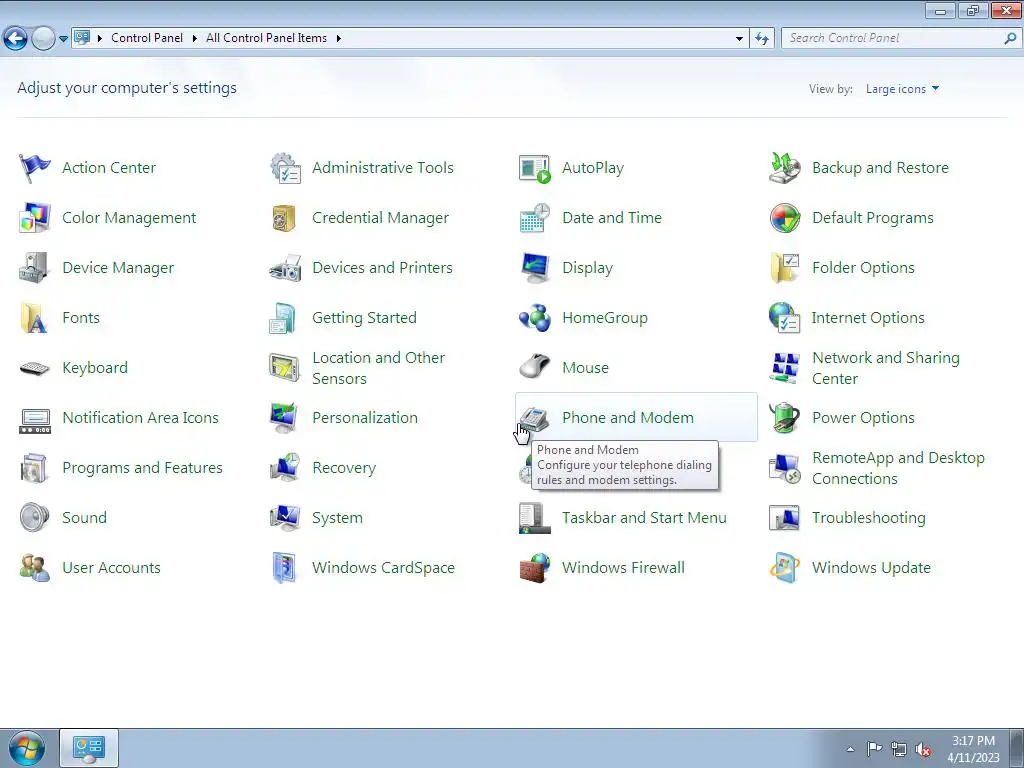This screenshot has width=1024, height=768.
Task: Open the Recovery icon
Action: (285, 468)
